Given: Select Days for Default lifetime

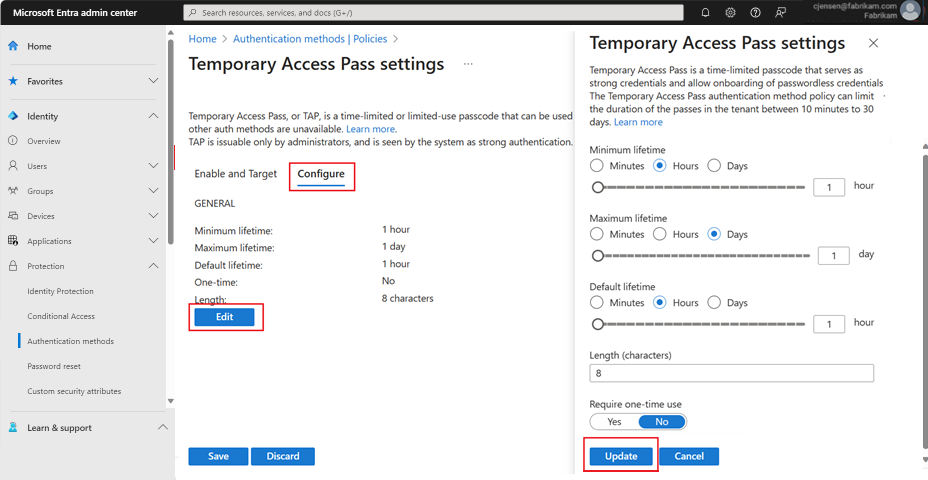Looking at the screenshot, I should click(714, 302).
